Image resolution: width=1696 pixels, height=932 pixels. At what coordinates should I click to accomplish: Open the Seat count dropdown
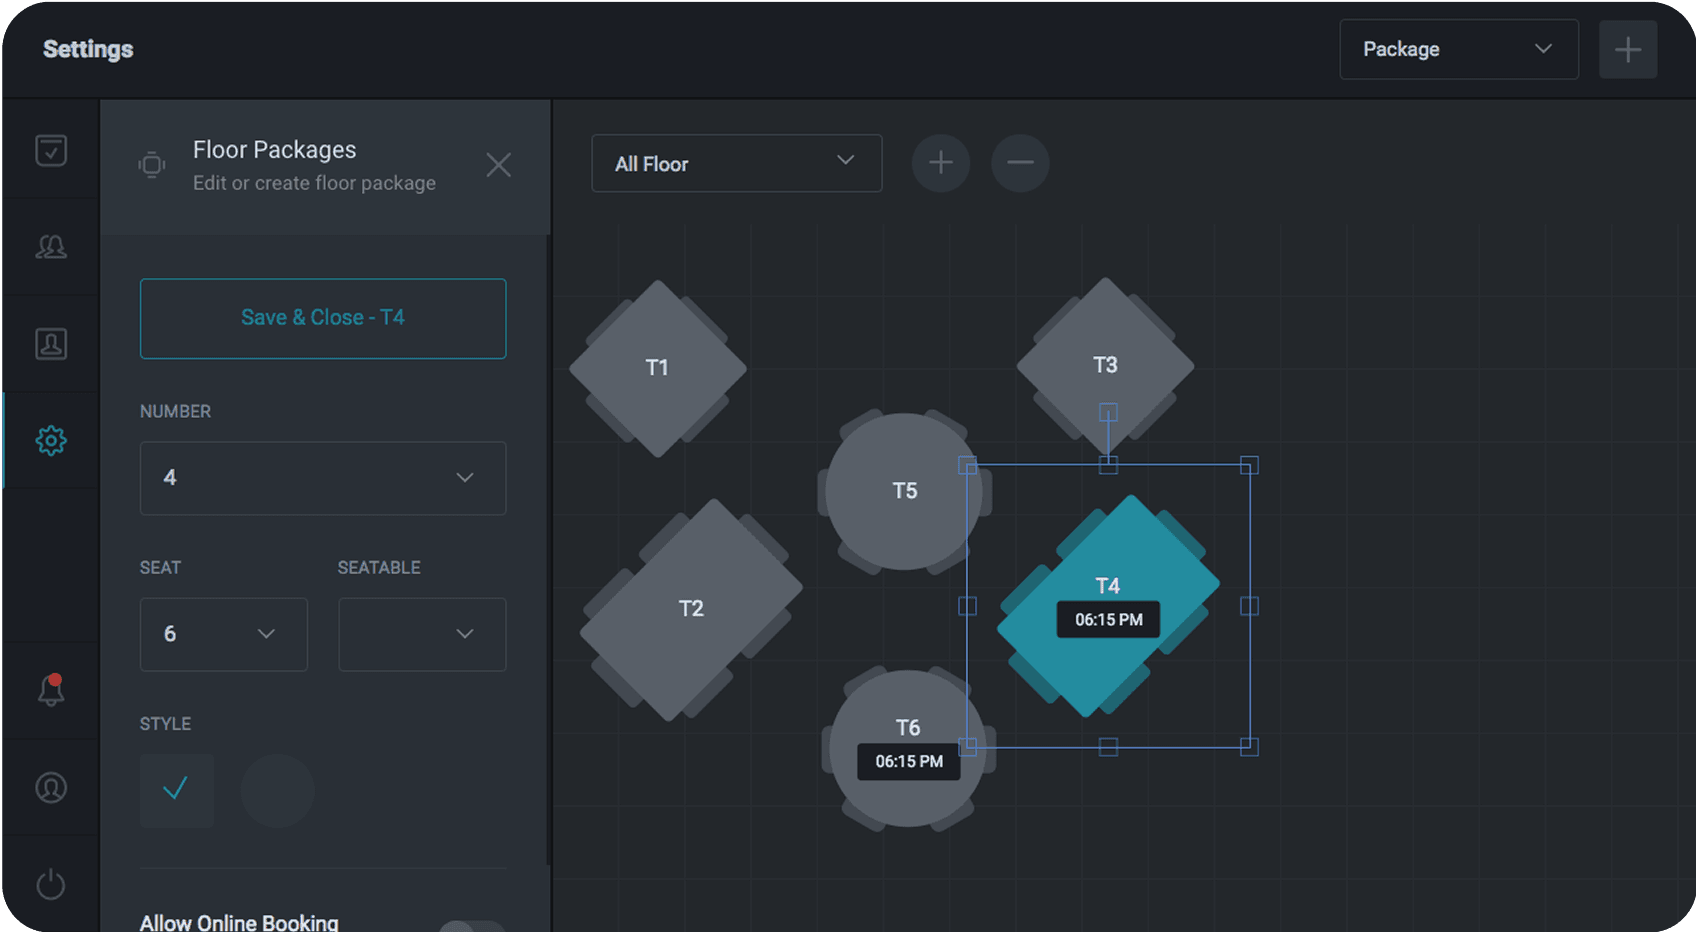pyautogui.click(x=223, y=634)
